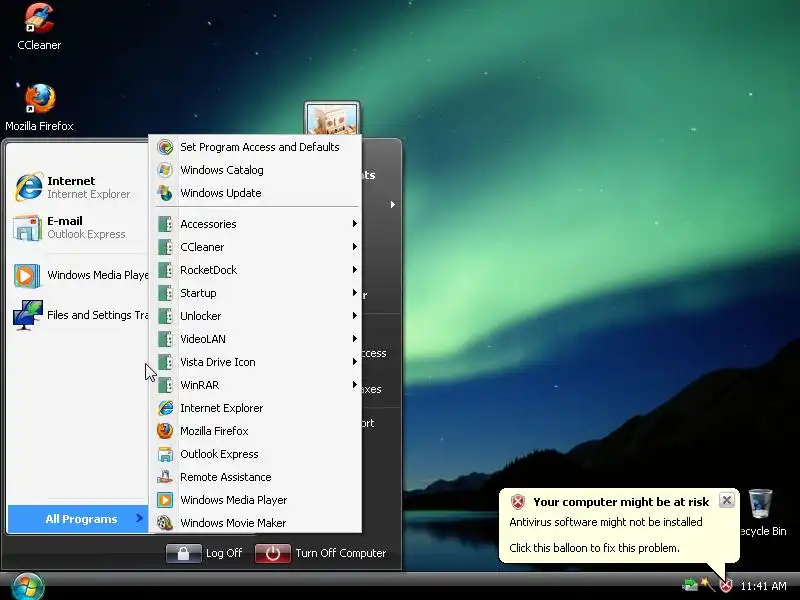Click the Files and Settings Transfer icon
800x600 pixels.
(28, 315)
